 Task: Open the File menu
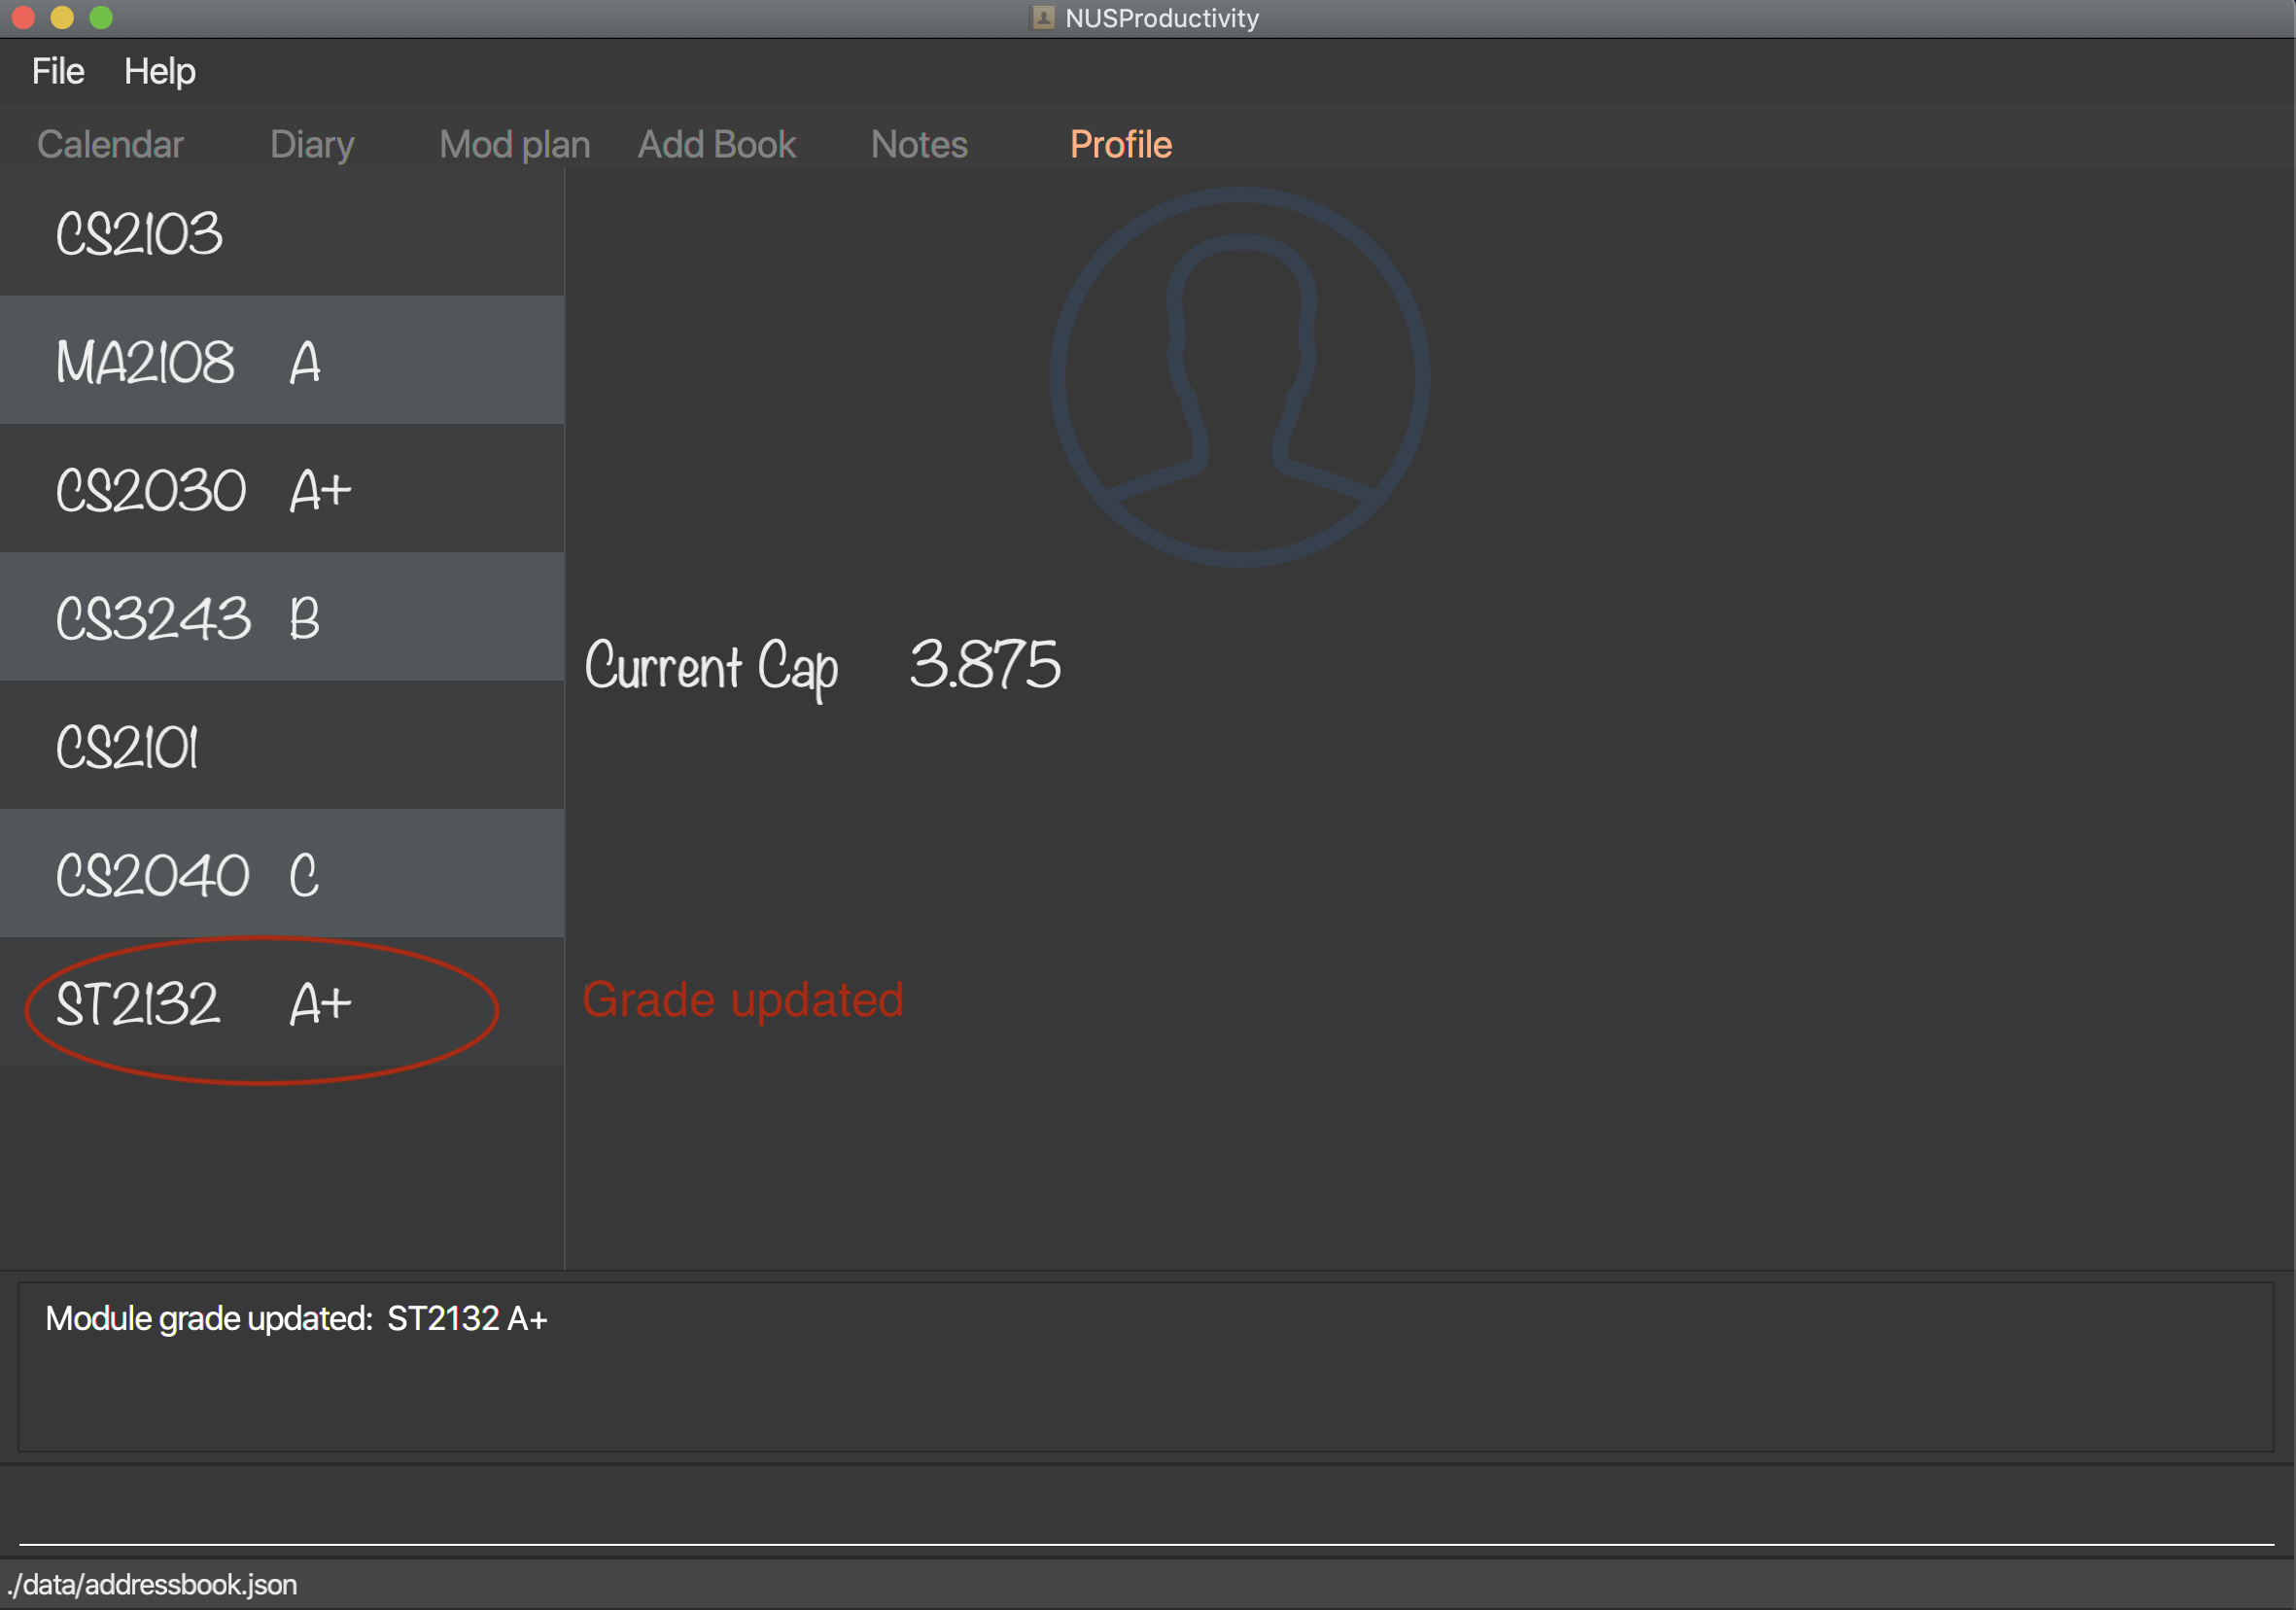pyautogui.click(x=58, y=71)
